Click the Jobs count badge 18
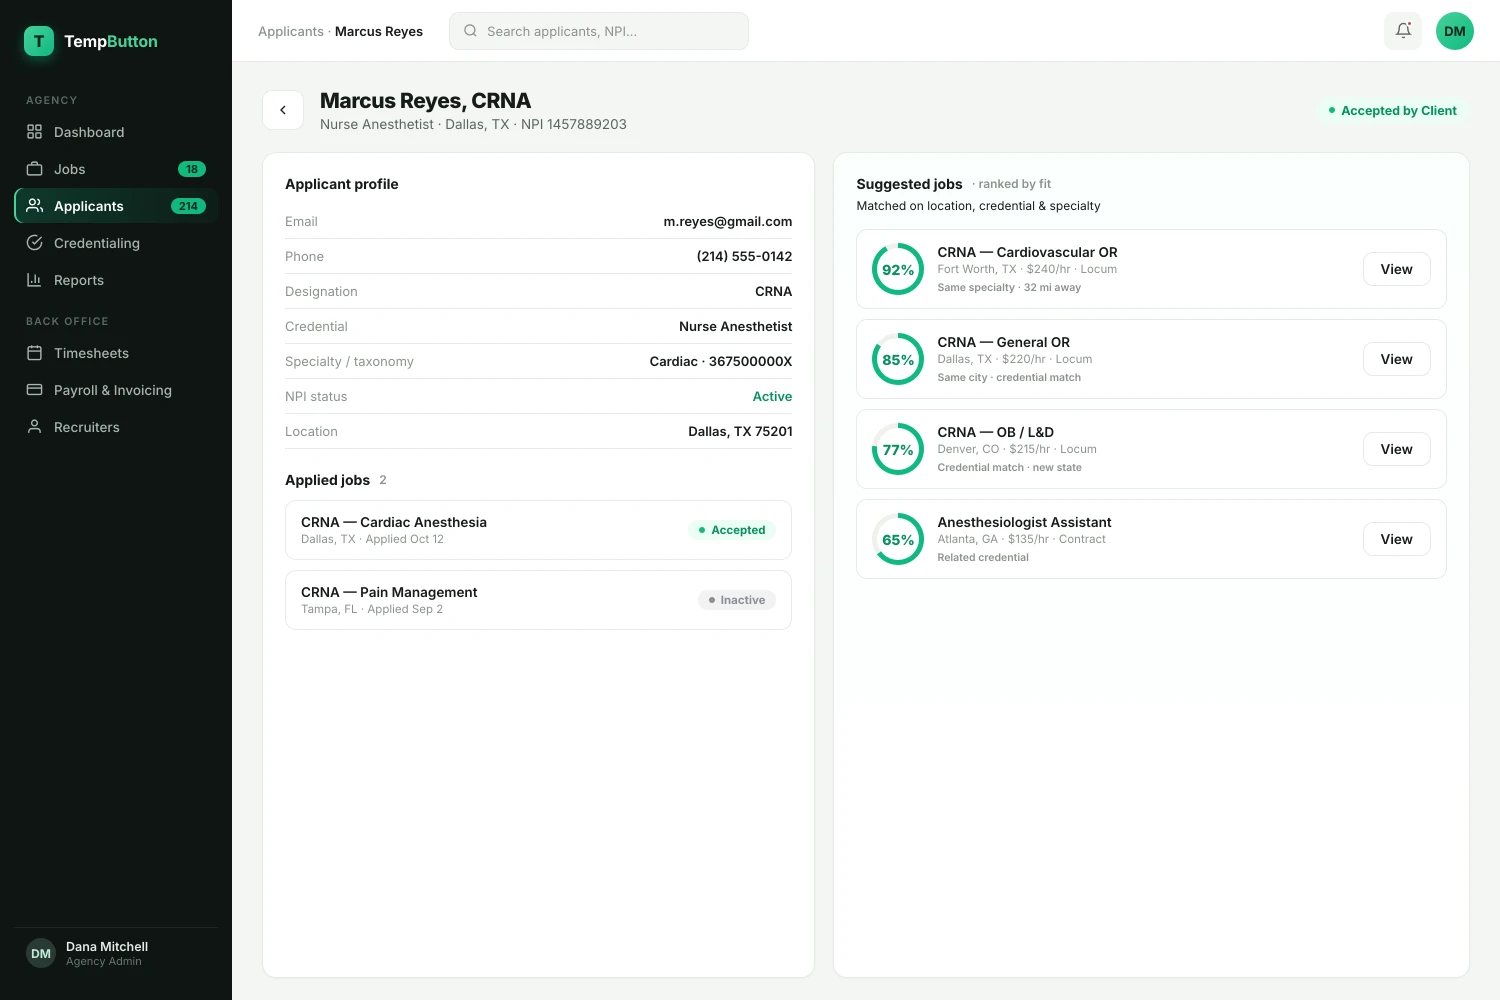 click(x=192, y=169)
